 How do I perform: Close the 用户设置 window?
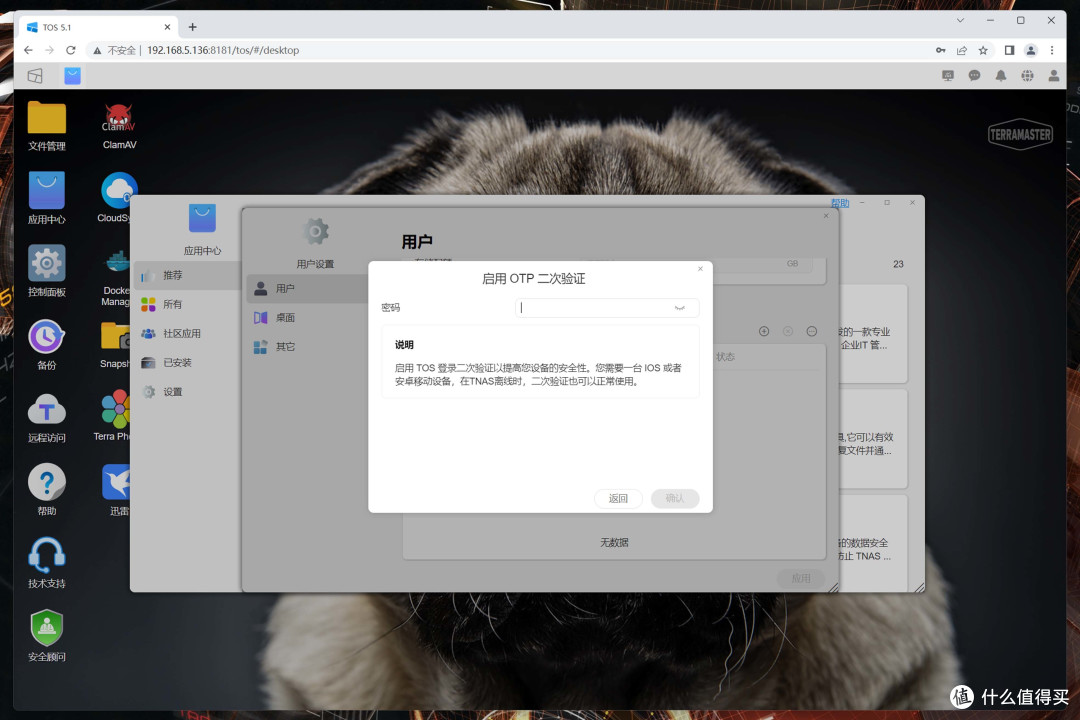(826, 216)
